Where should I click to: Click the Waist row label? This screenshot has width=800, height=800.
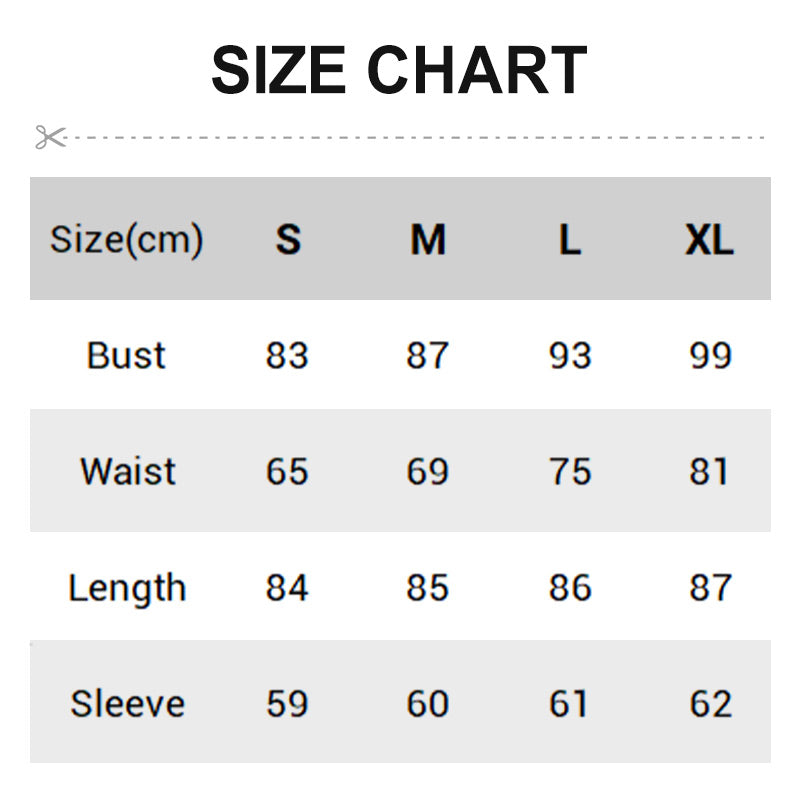(x=127, y=471)
